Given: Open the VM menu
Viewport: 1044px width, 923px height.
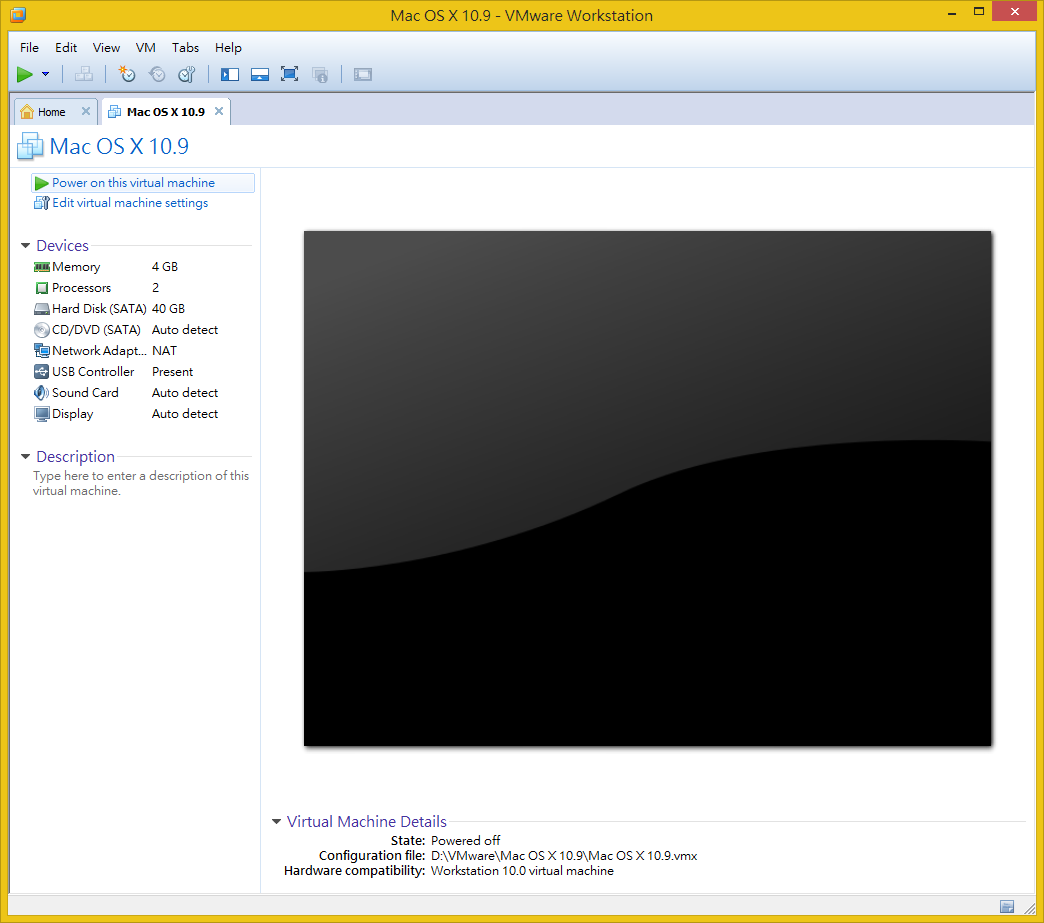Looking at the screenshot, I should click(x=146, y=47).
